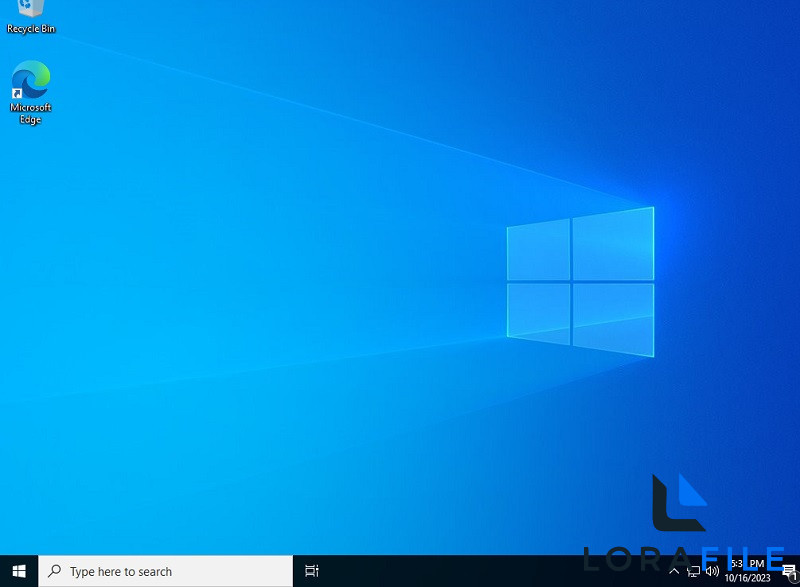Open the network status tray icon
Screen dimensions: 800x587
(x=693, y=571)
